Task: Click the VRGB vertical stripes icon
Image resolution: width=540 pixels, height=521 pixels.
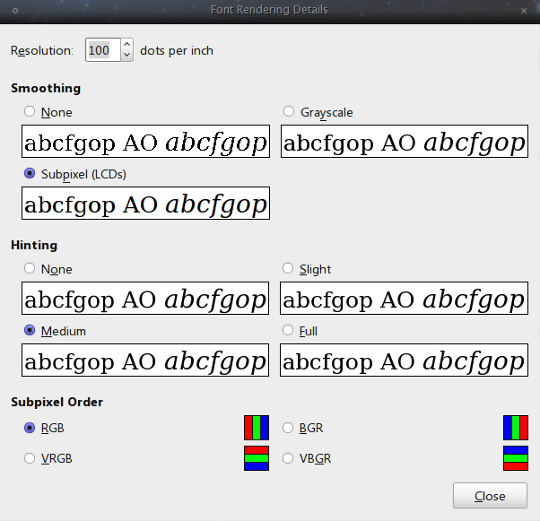Action: point(256,458)
